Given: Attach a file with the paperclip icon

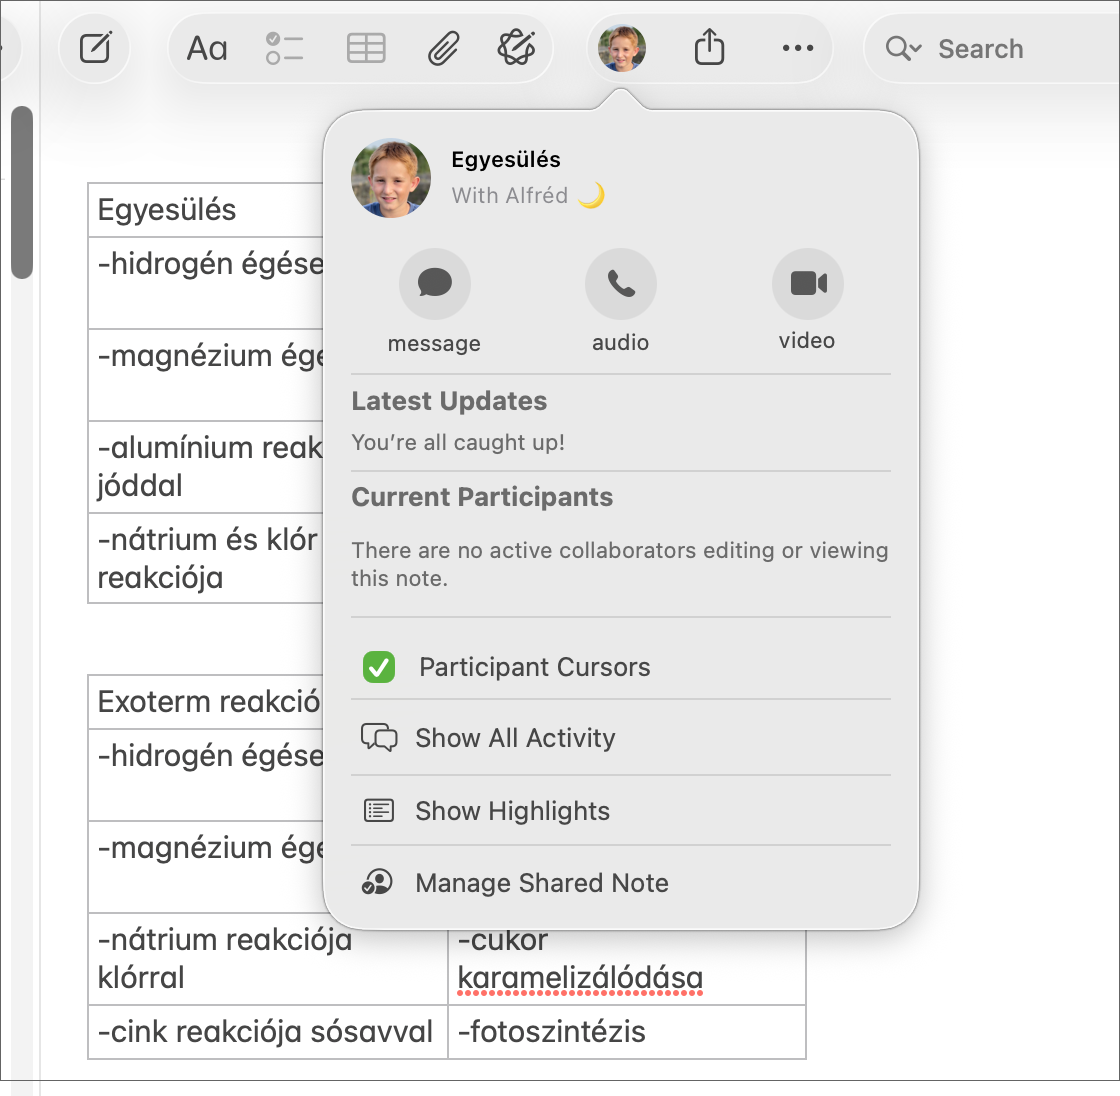Looking at the screenshot, I should tap(443, 48).
